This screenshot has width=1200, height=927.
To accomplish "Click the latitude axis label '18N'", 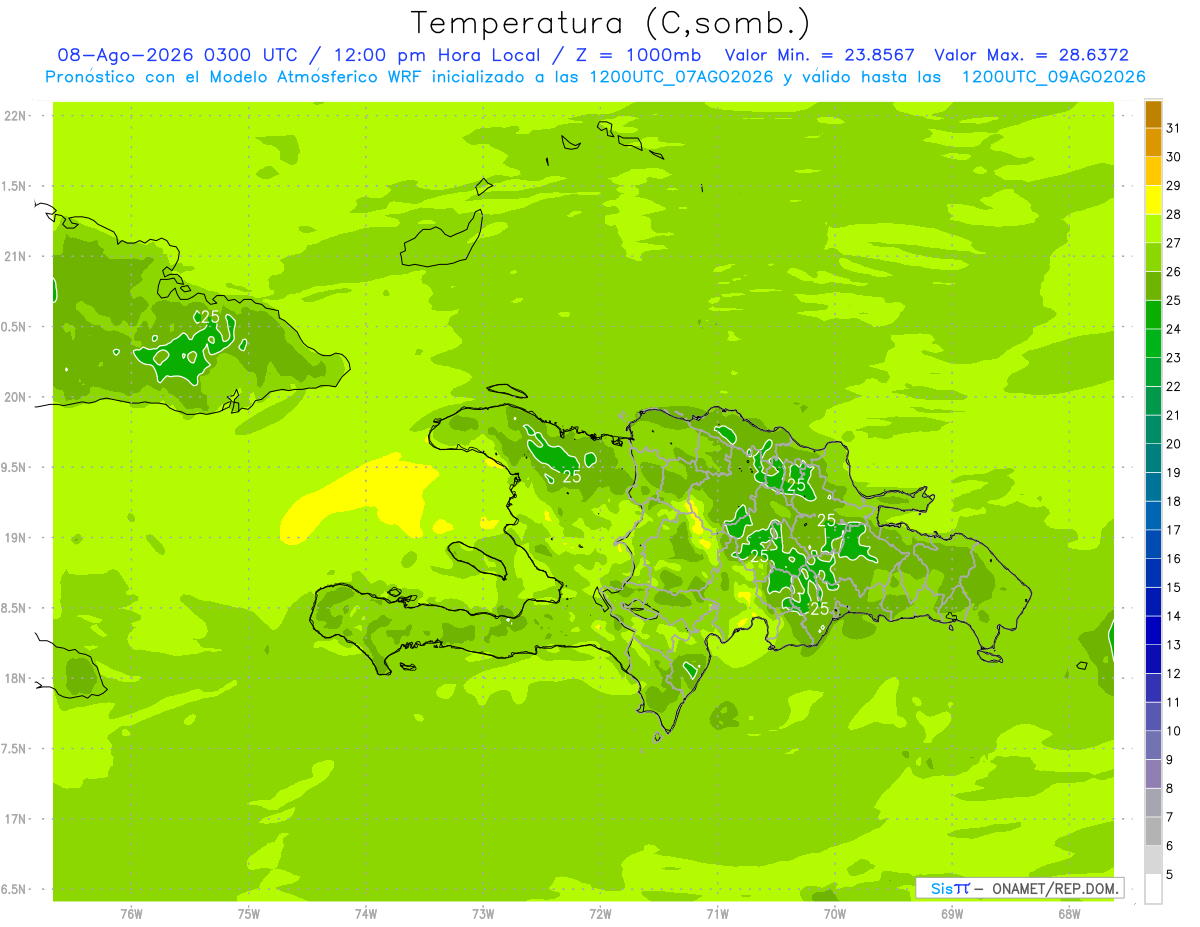I will pyautogui.click(x=16, y=678).
